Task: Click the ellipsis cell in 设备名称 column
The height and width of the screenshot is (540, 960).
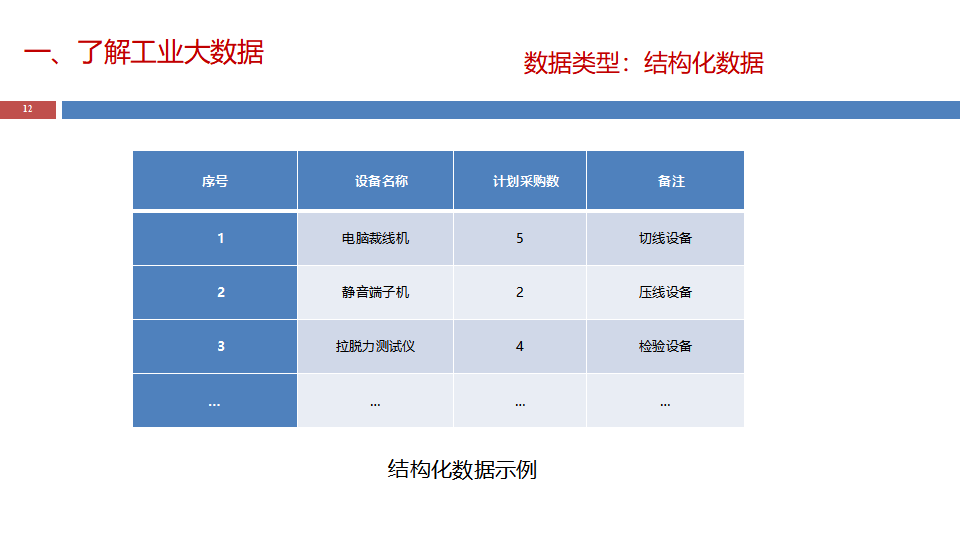Action: 375,400
